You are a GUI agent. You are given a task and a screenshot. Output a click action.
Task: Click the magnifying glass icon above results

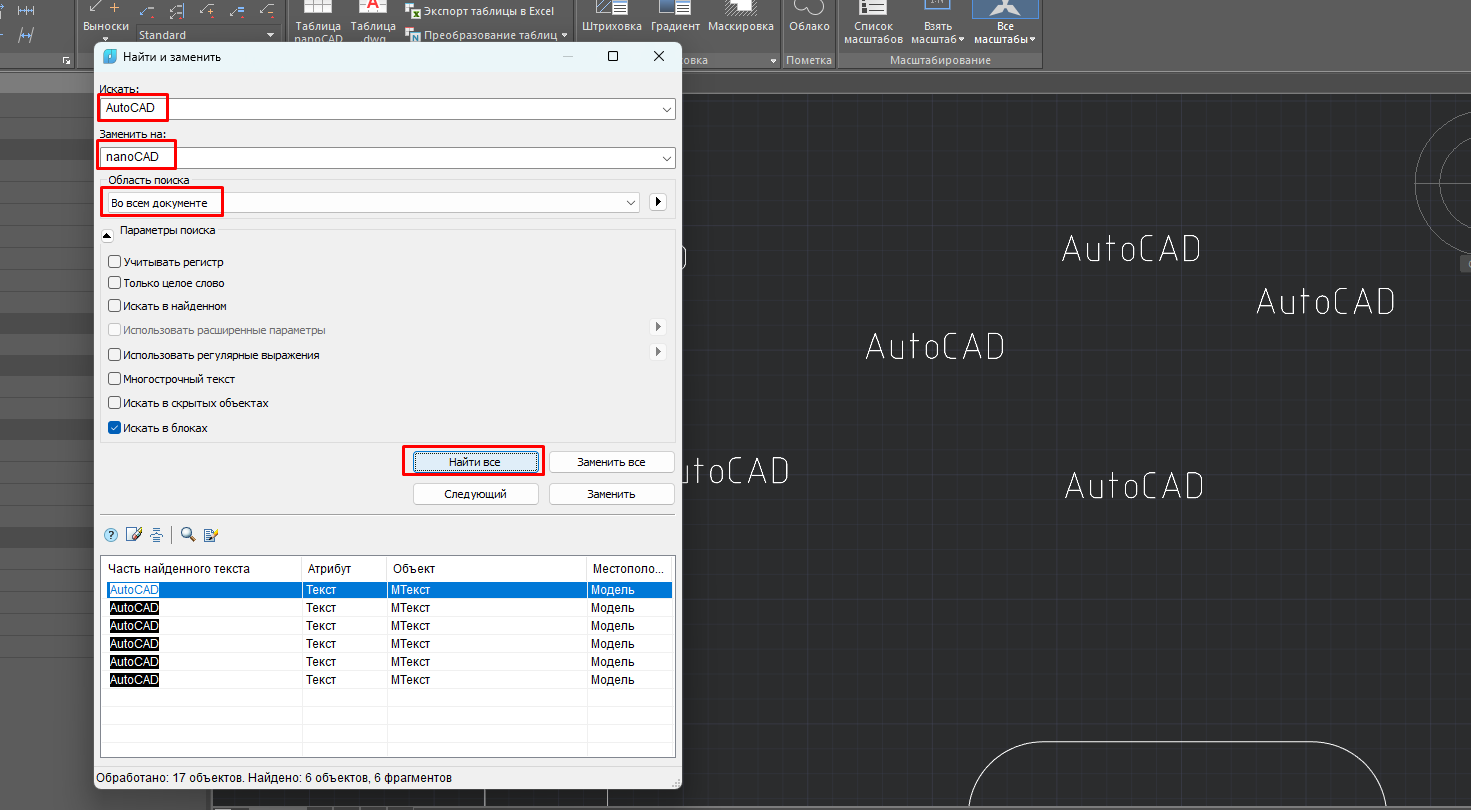click(187, 535)
